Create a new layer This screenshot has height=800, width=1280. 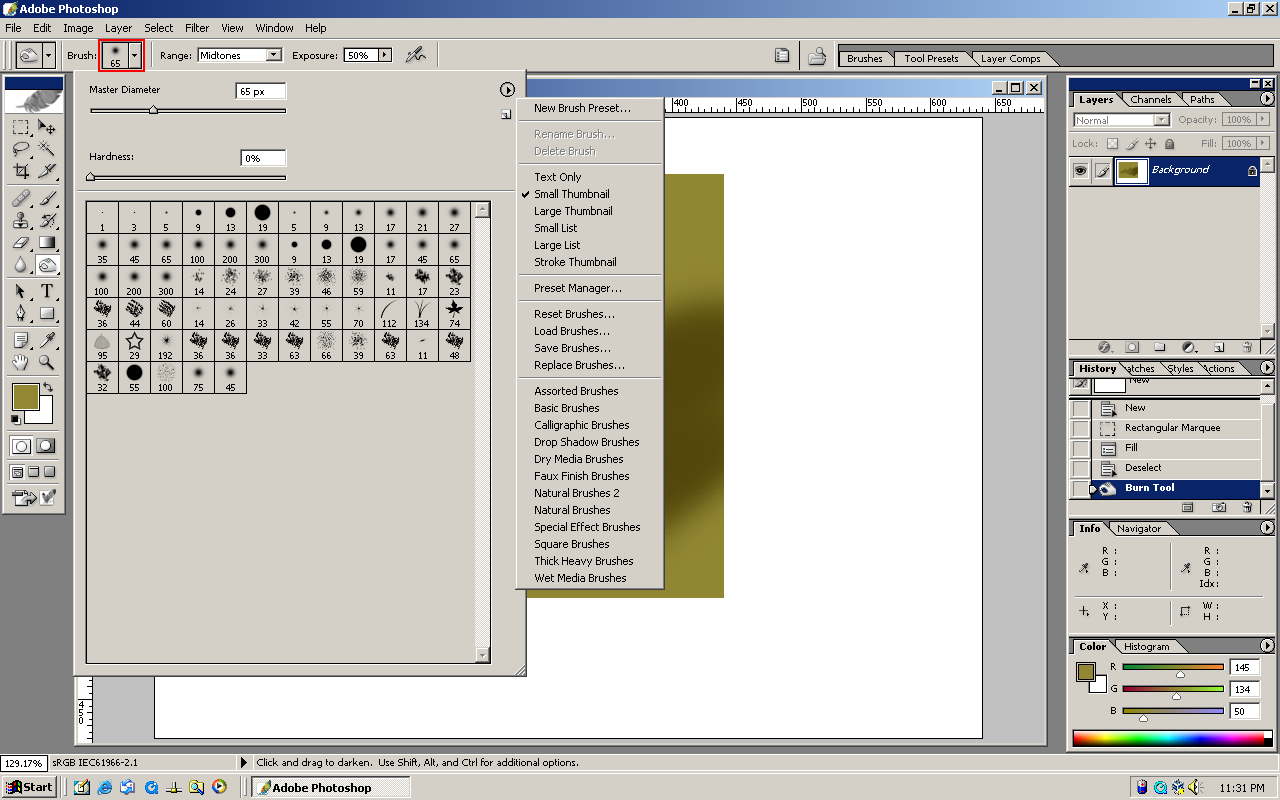[x=1219, y=347]
